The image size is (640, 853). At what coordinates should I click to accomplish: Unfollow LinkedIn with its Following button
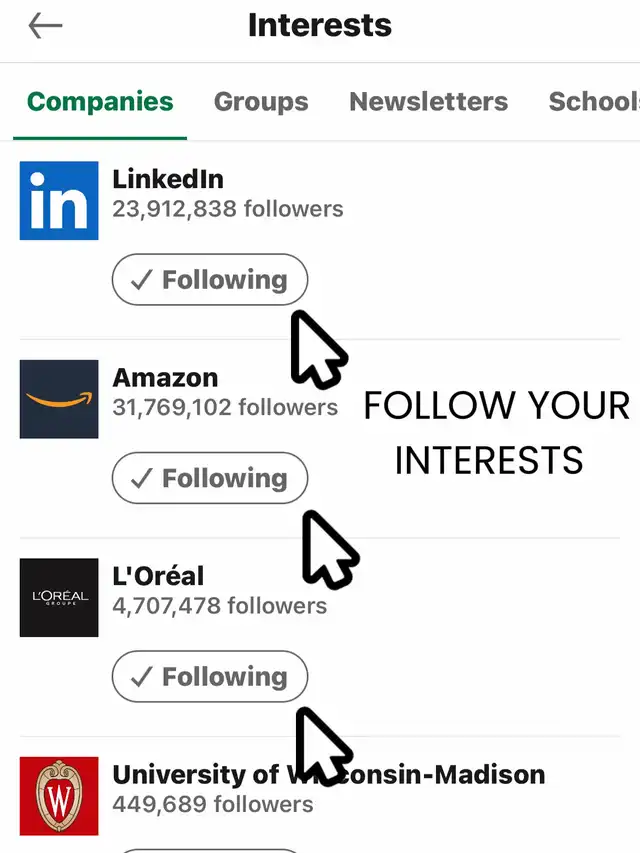click(x=209, y=280)
